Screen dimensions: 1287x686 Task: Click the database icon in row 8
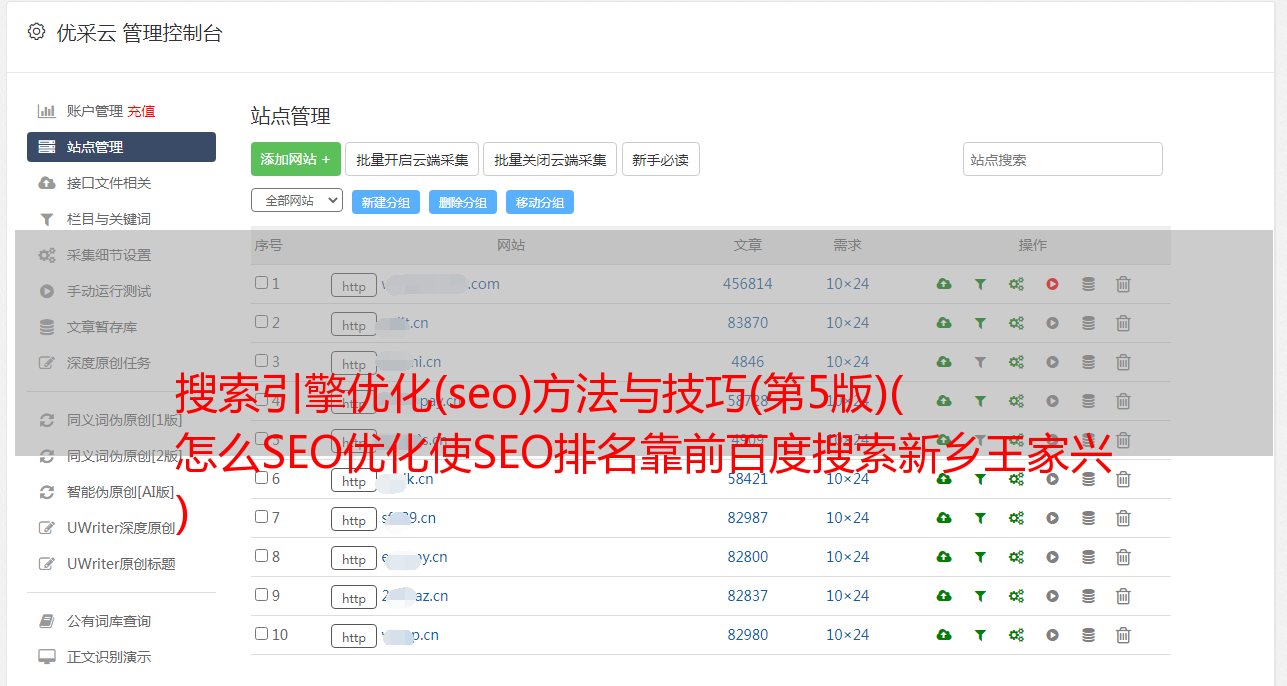point(1088,557)
